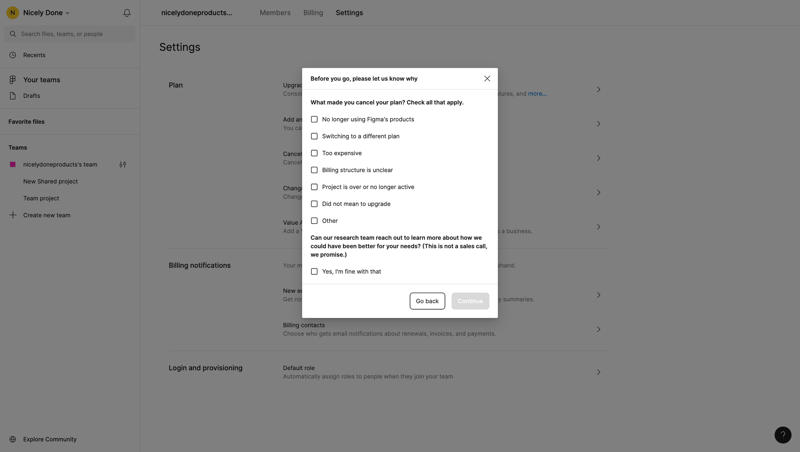
Task: Select the Settings tab
Action: click(349, 13)
